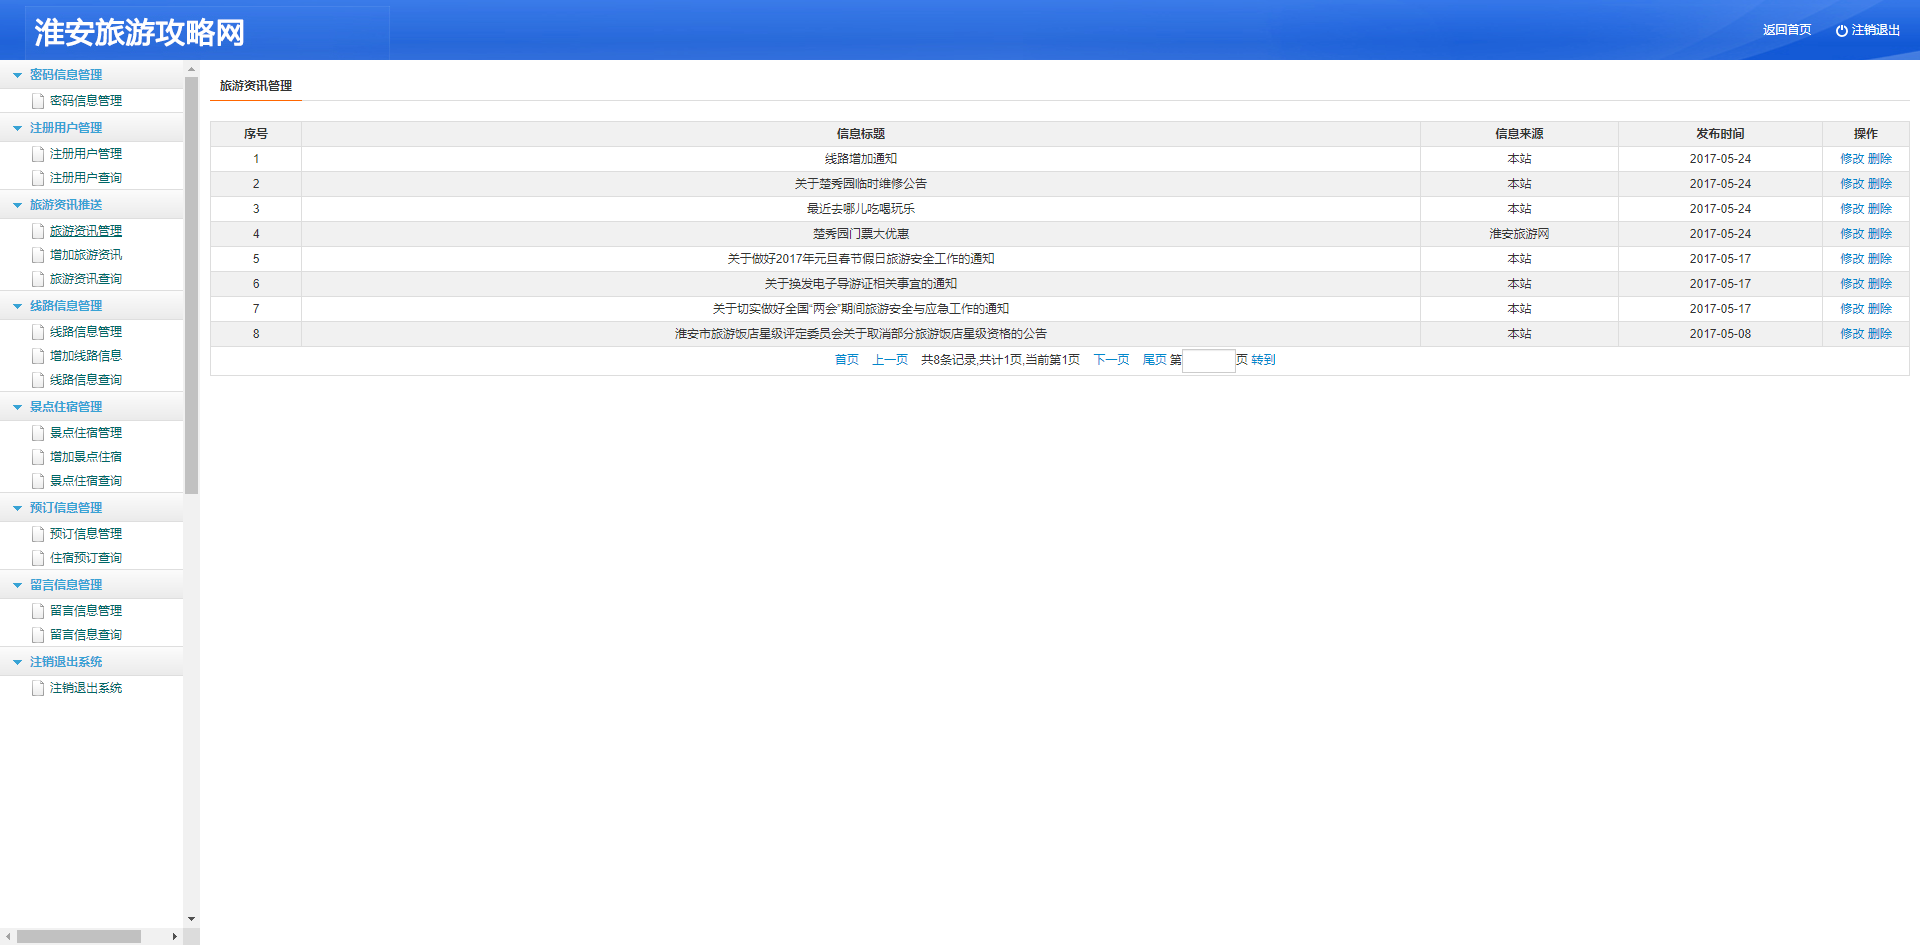Click source cell 淮安旅游网
This screenshot has height=945, width=1920.
(x=1519, y=234)
